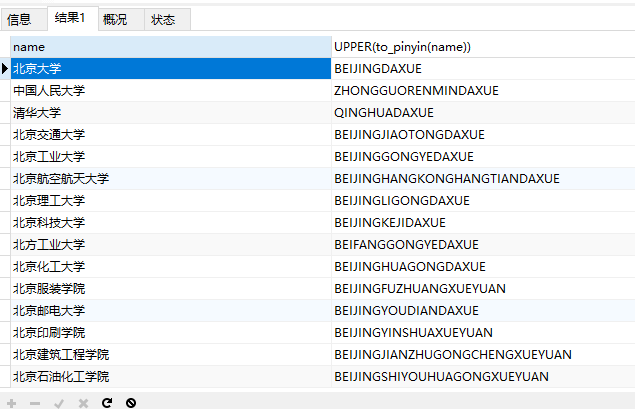This screenshot has width=635, height=409.
Task: Apply changes with the checkmark icon
Action: 59,403
